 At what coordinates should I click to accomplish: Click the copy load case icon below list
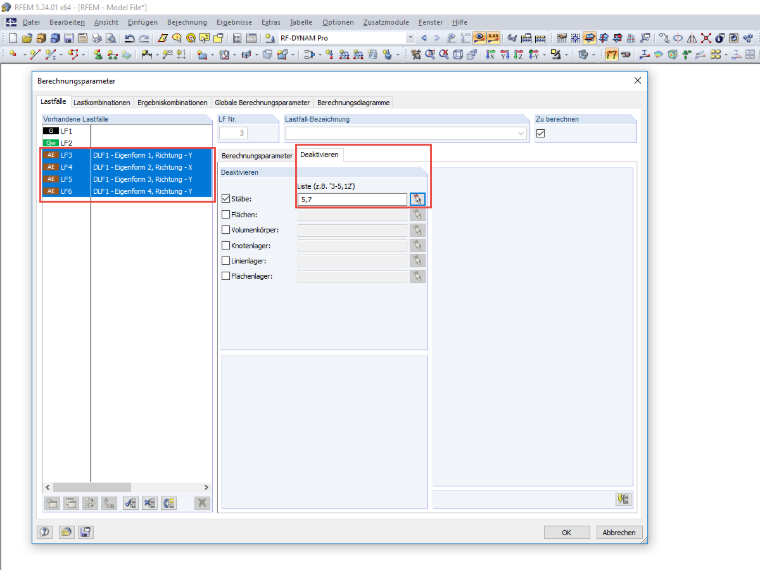click(x=71, y=503)
